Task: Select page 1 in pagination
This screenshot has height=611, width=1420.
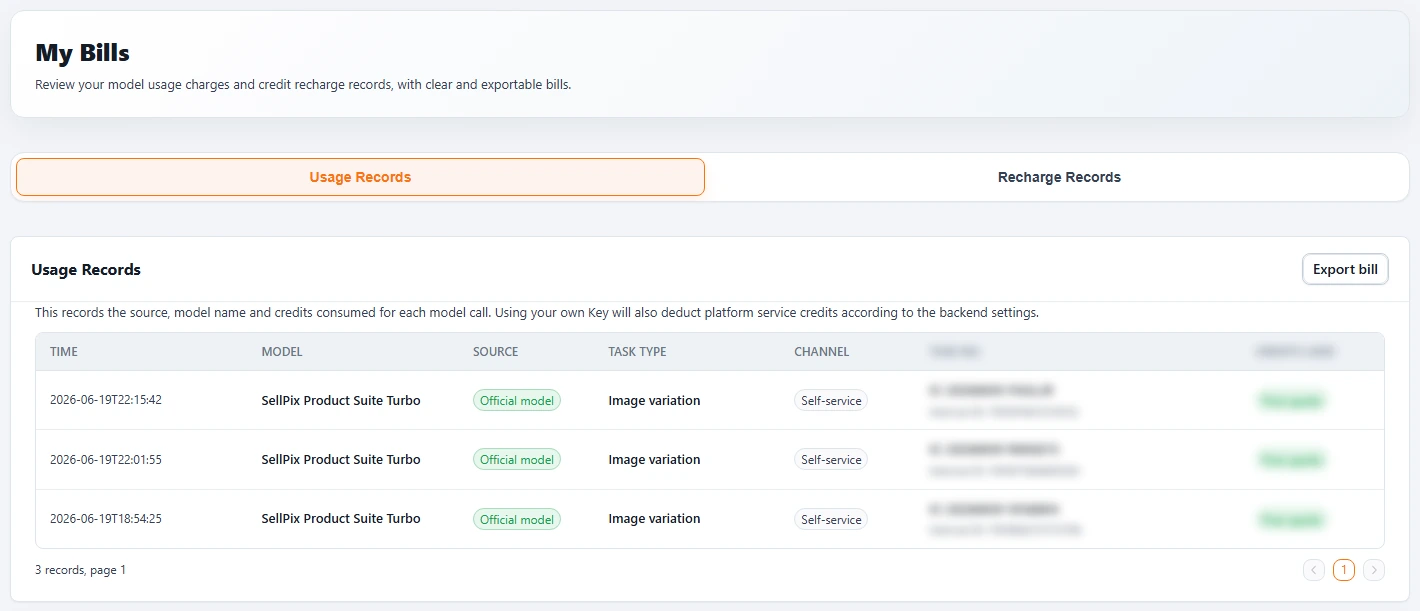Action: click(x=1344, y=570)
